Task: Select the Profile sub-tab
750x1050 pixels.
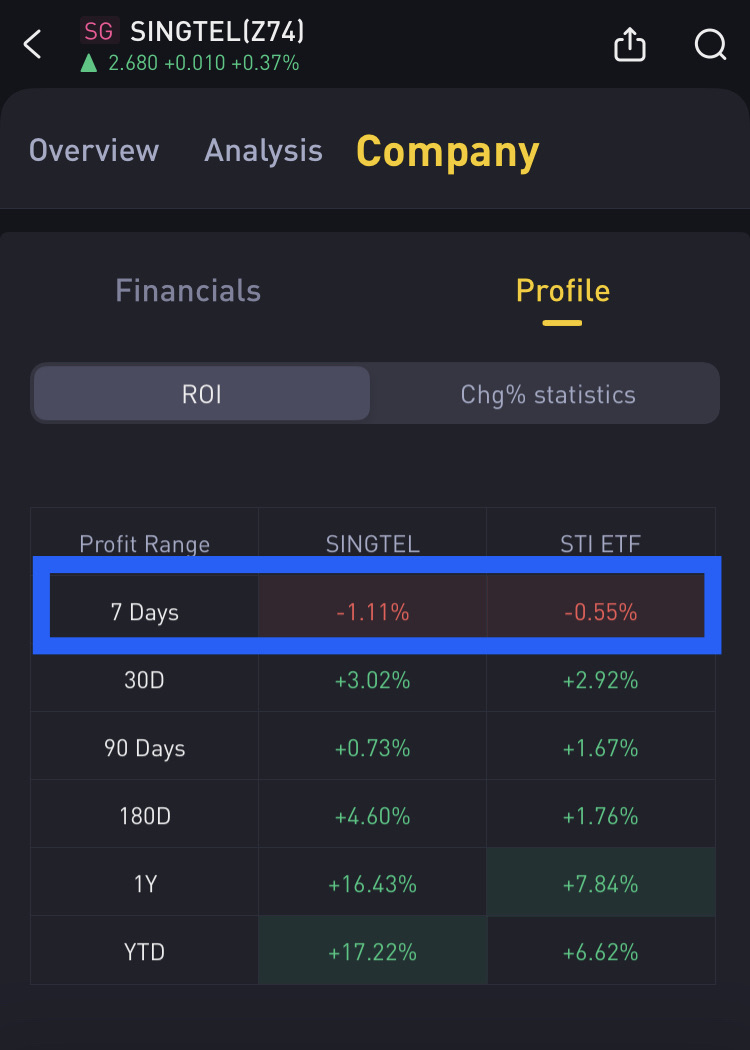Action: 562,291
